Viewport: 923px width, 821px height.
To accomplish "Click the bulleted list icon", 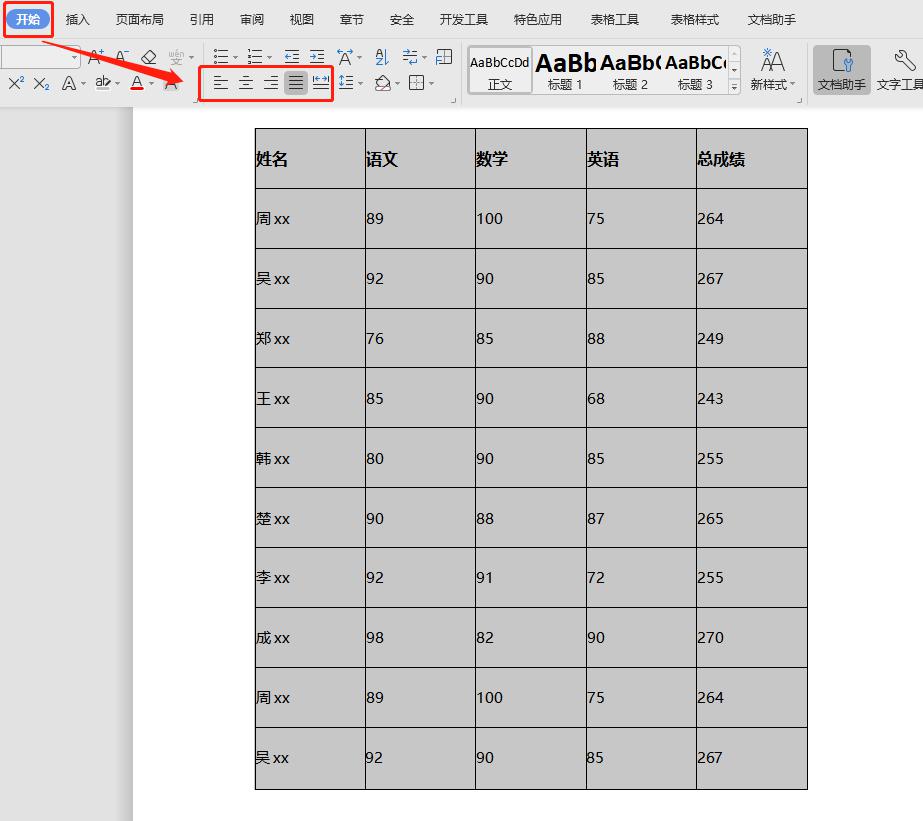I will pos(221,56).
